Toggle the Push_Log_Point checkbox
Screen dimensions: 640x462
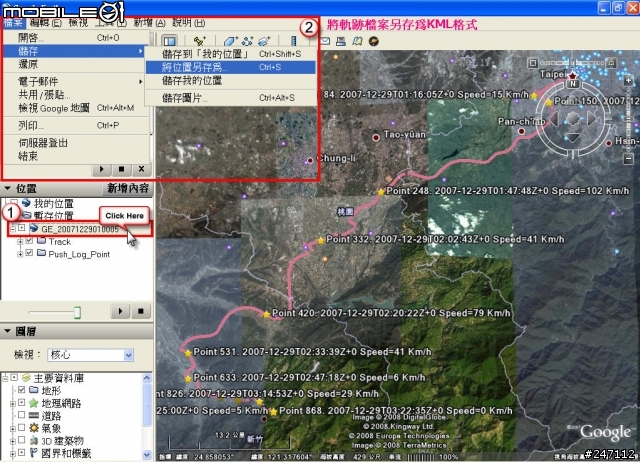[29, 253]
